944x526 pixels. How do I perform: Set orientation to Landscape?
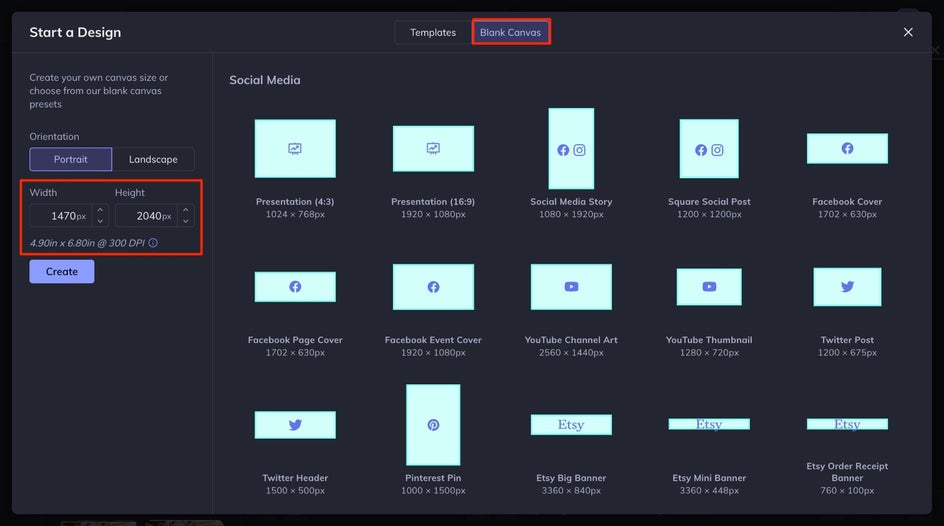click(153, 159)
